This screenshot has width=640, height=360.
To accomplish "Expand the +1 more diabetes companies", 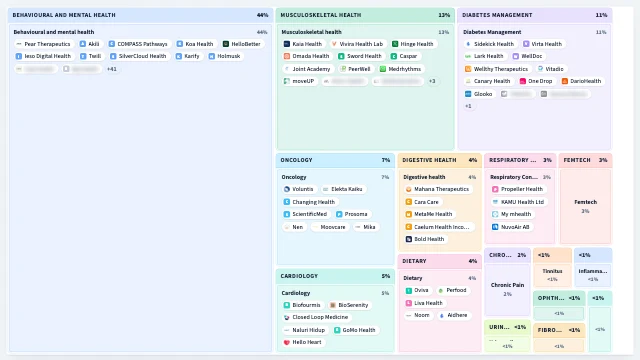I will point(468,106).
